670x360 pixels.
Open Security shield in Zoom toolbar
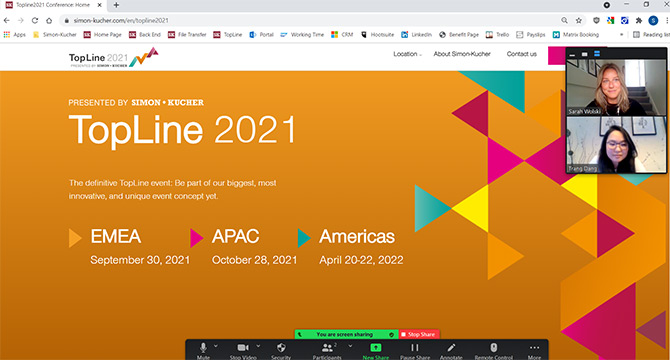tap(281, 350)
